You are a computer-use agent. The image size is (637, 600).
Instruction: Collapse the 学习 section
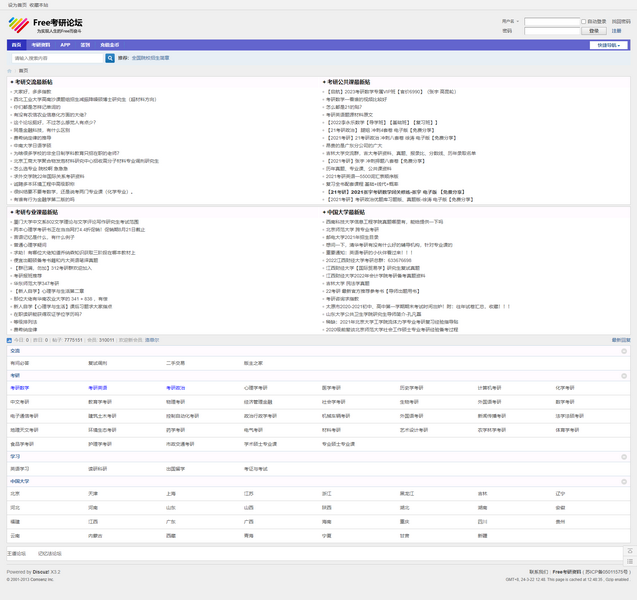pos(624,456)
